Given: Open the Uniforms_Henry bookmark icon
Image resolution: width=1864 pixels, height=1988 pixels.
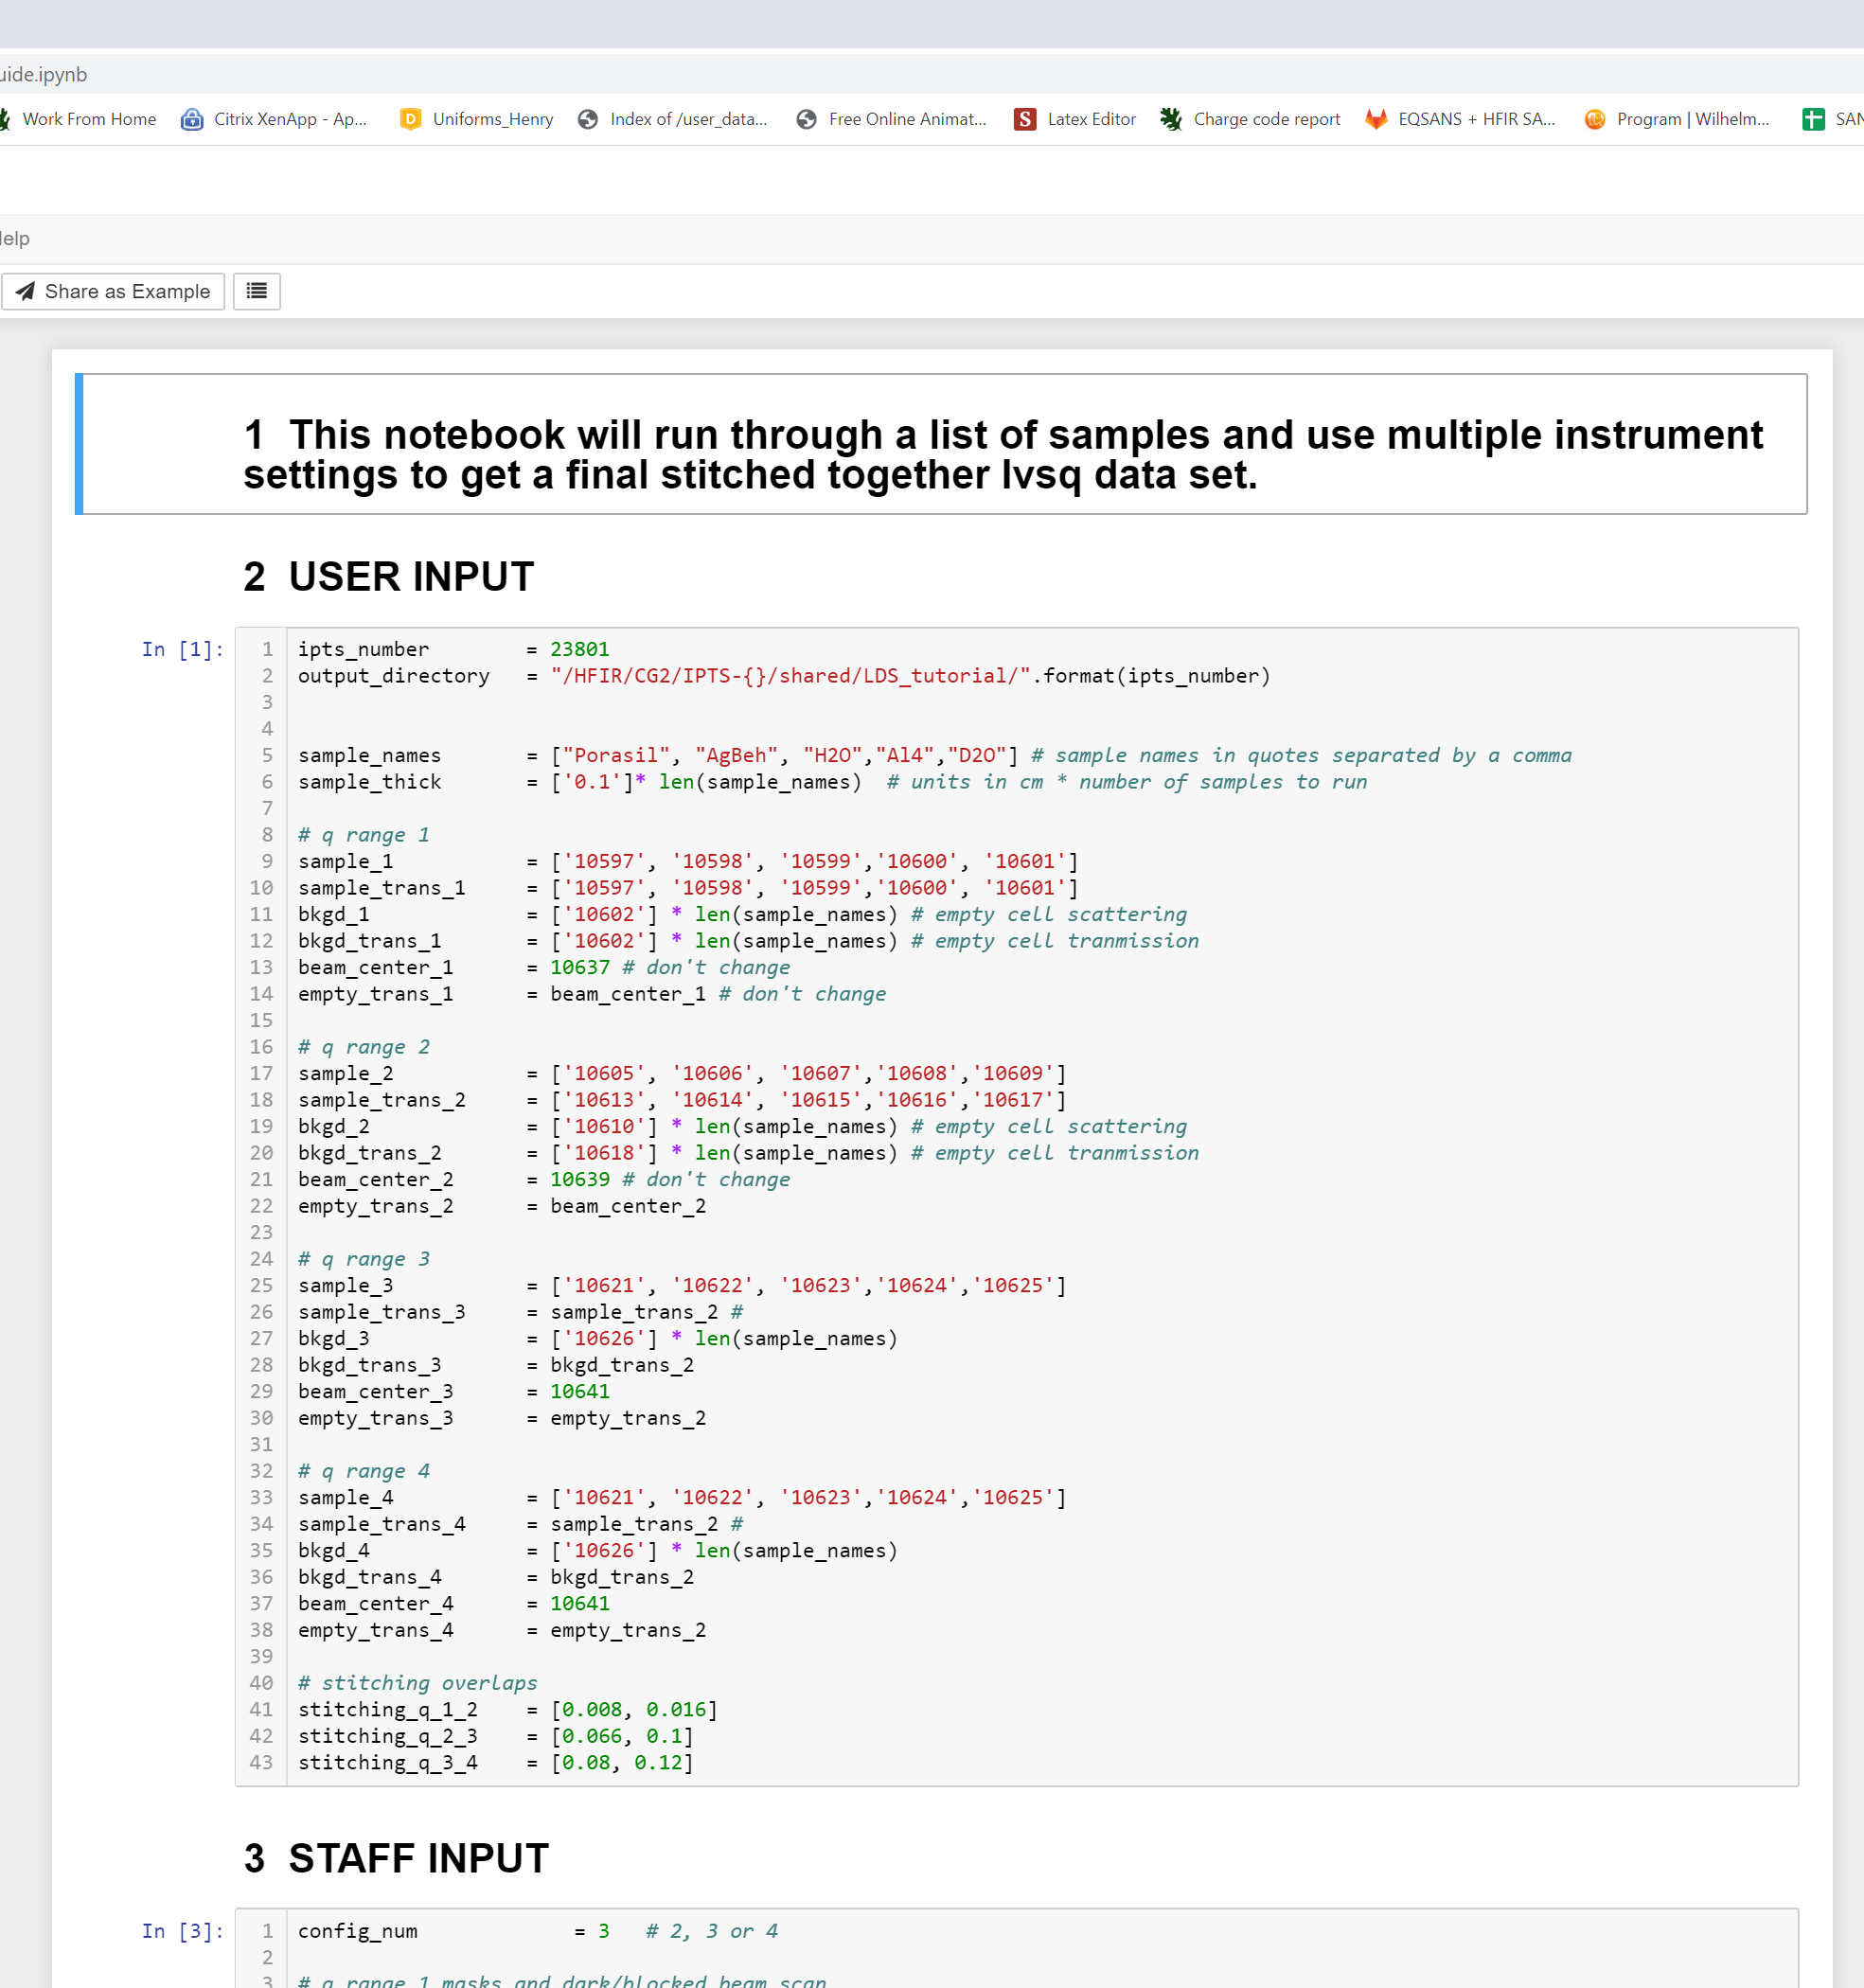Looking at the screenshot, I should [x=410, y=119].
